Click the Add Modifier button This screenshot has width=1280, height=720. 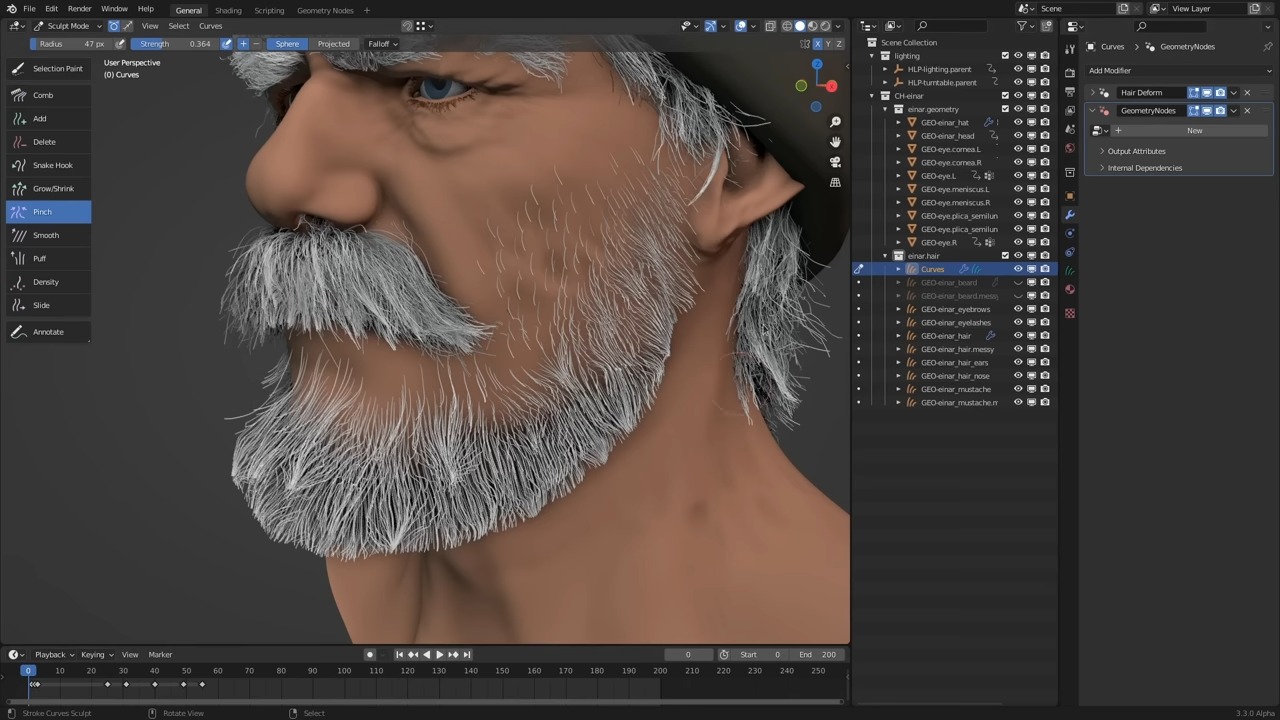(x=1178, y=71)
